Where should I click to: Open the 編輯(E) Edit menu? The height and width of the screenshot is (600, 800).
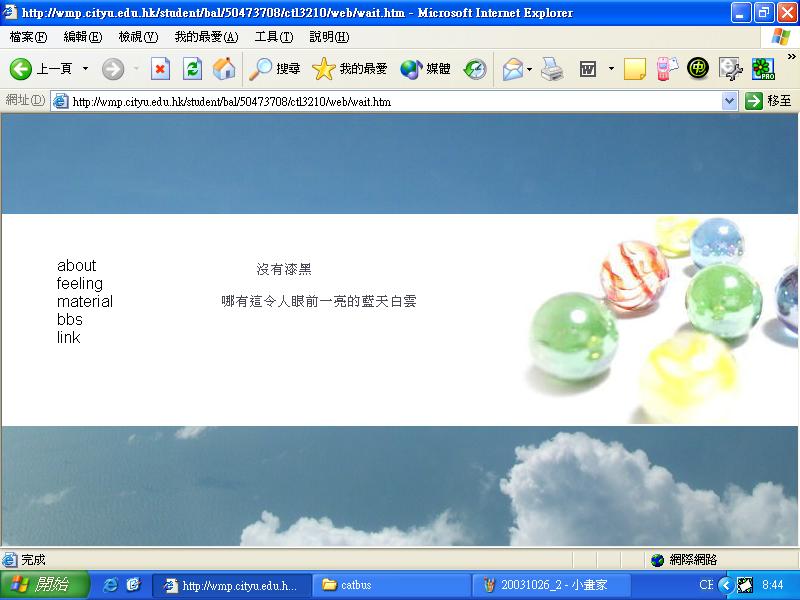coord(83,37)
